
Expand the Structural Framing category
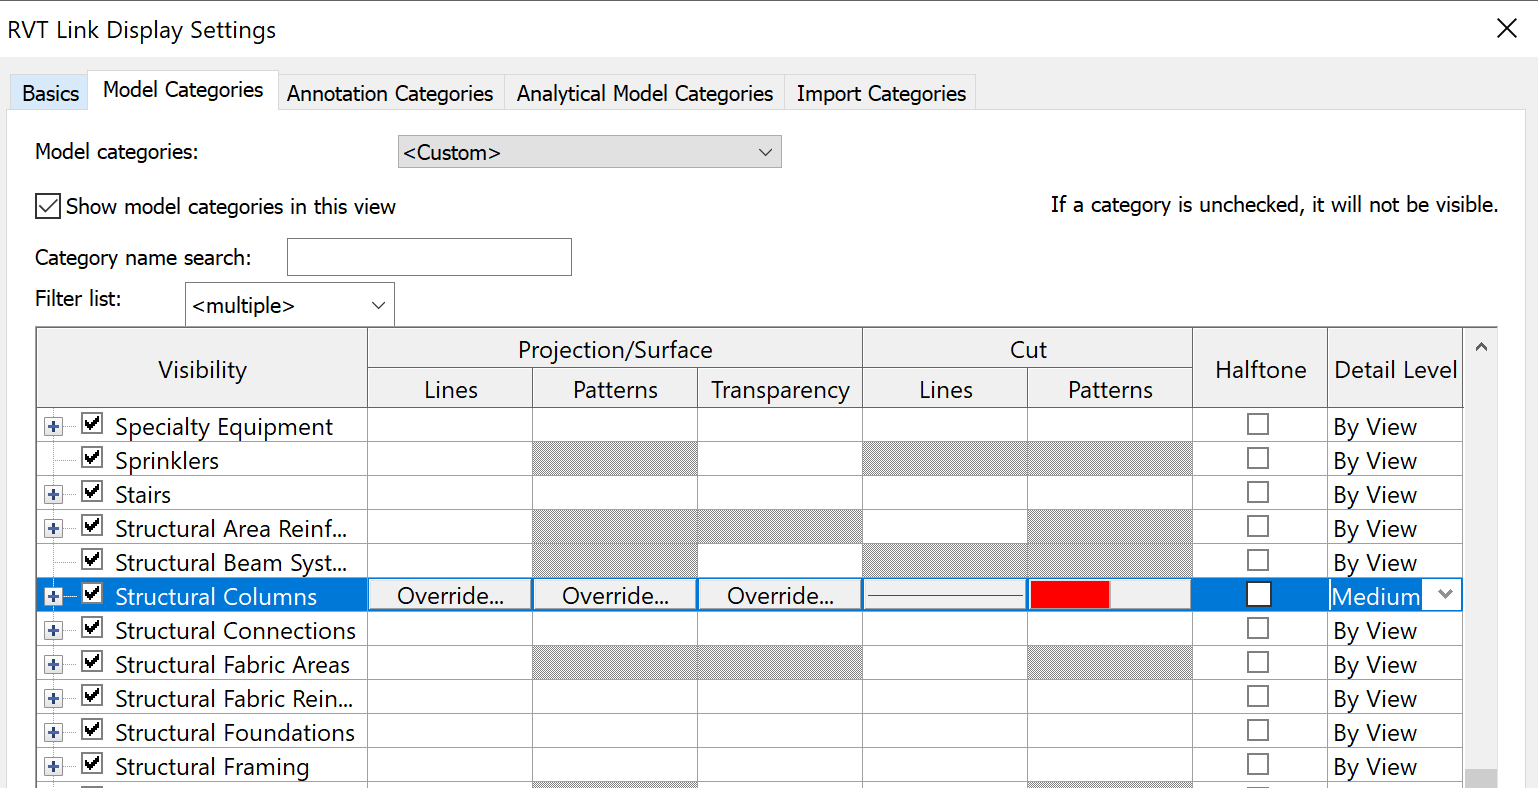coord(53,767)
